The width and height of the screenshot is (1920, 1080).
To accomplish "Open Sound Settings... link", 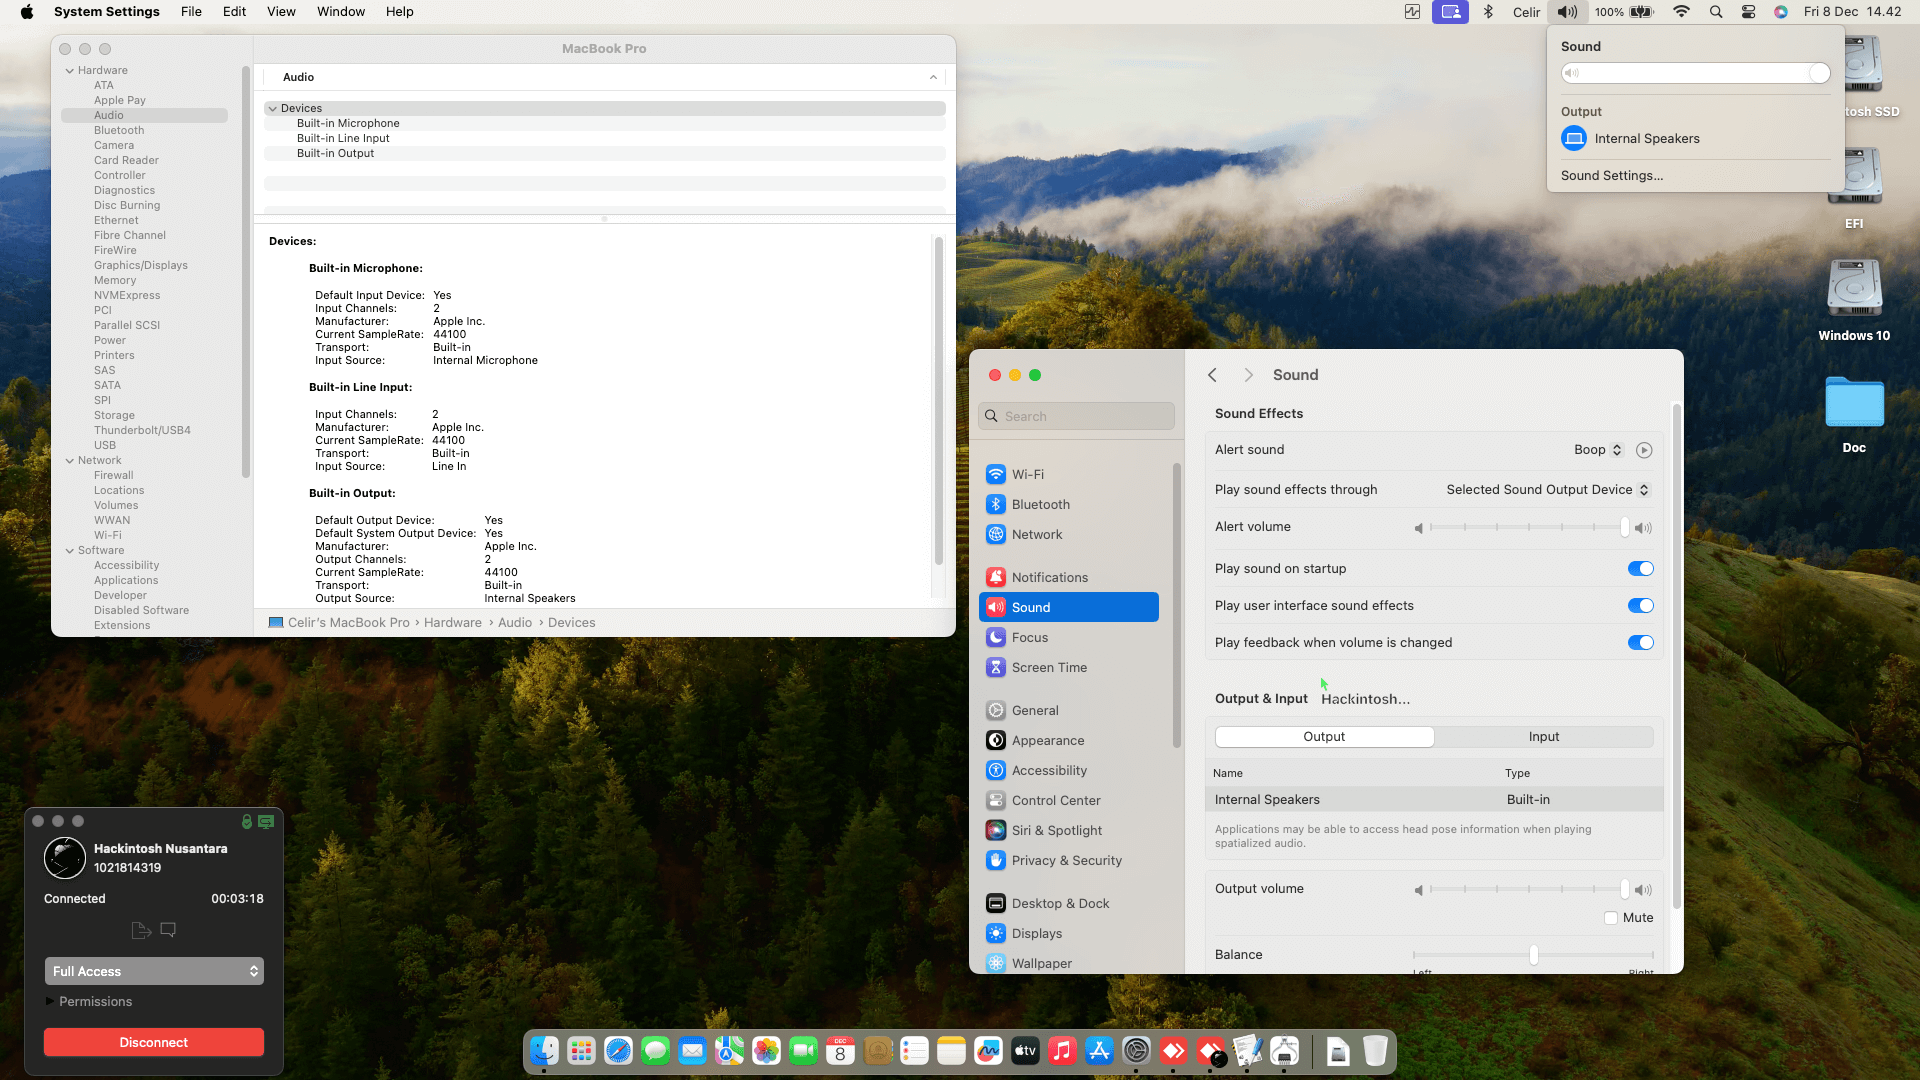I will click(x=1612, y=176).
